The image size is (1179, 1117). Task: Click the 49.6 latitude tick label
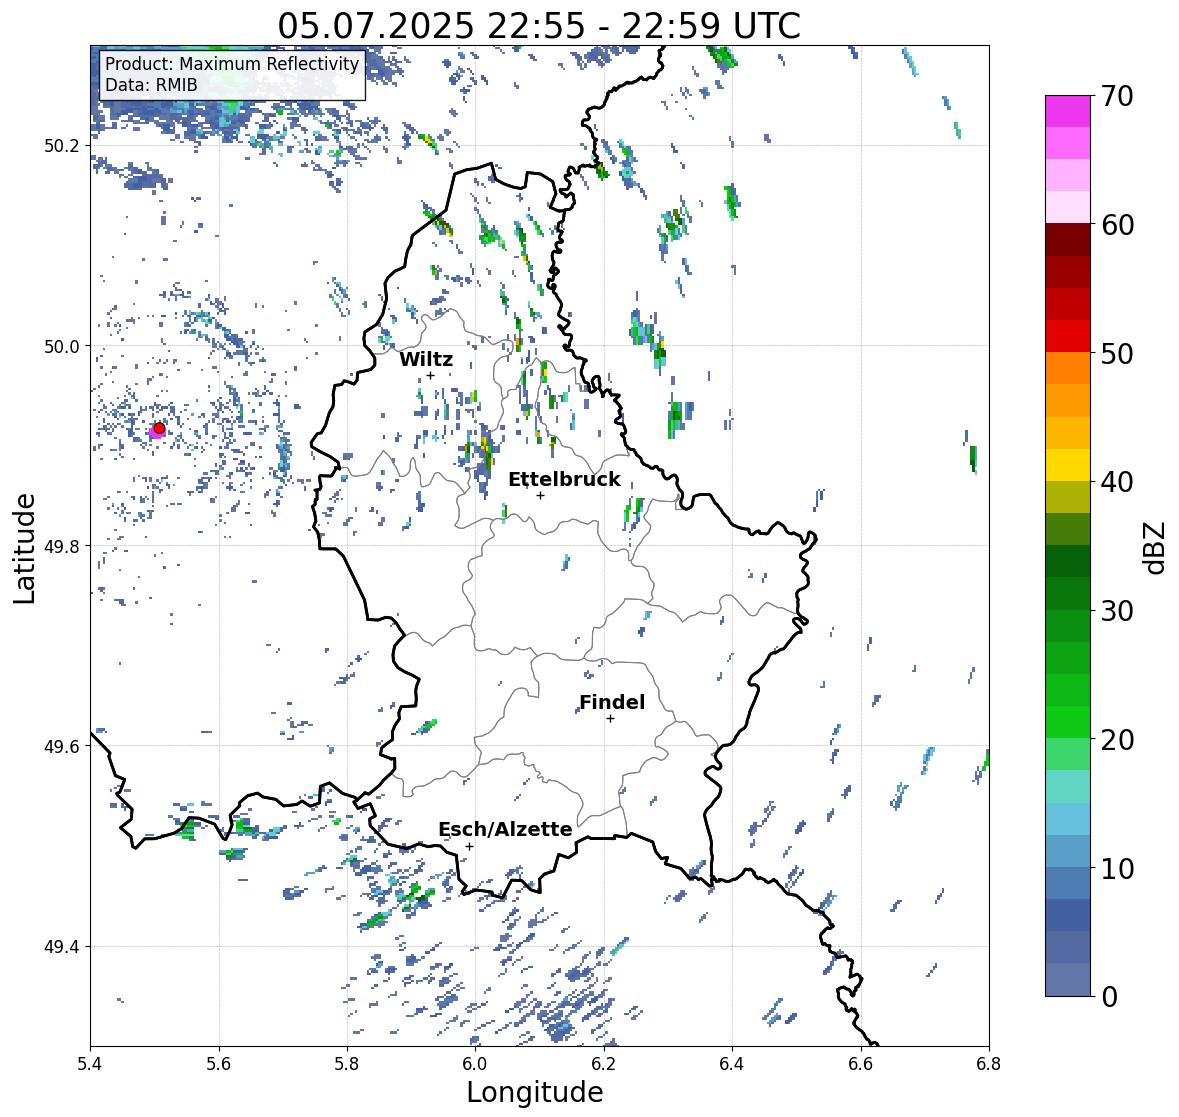(62, 746)
